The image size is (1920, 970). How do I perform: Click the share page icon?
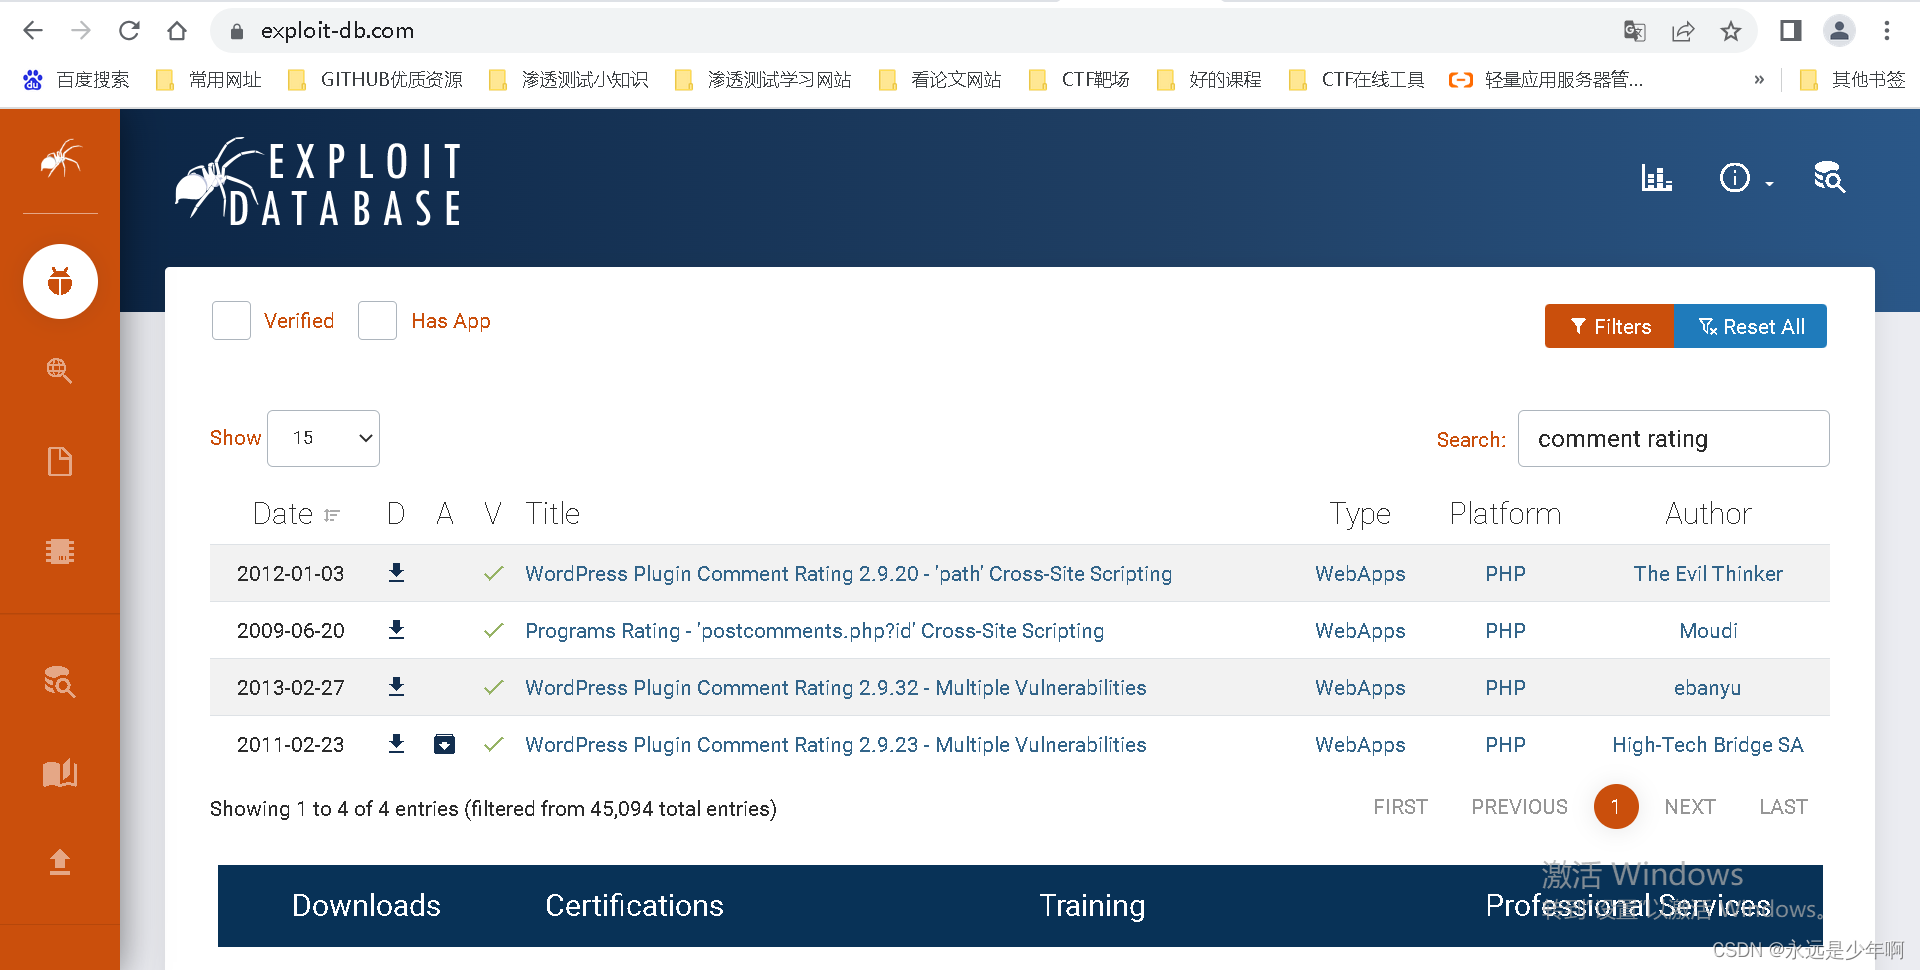pyautogui.click(x=1683, y=31)
